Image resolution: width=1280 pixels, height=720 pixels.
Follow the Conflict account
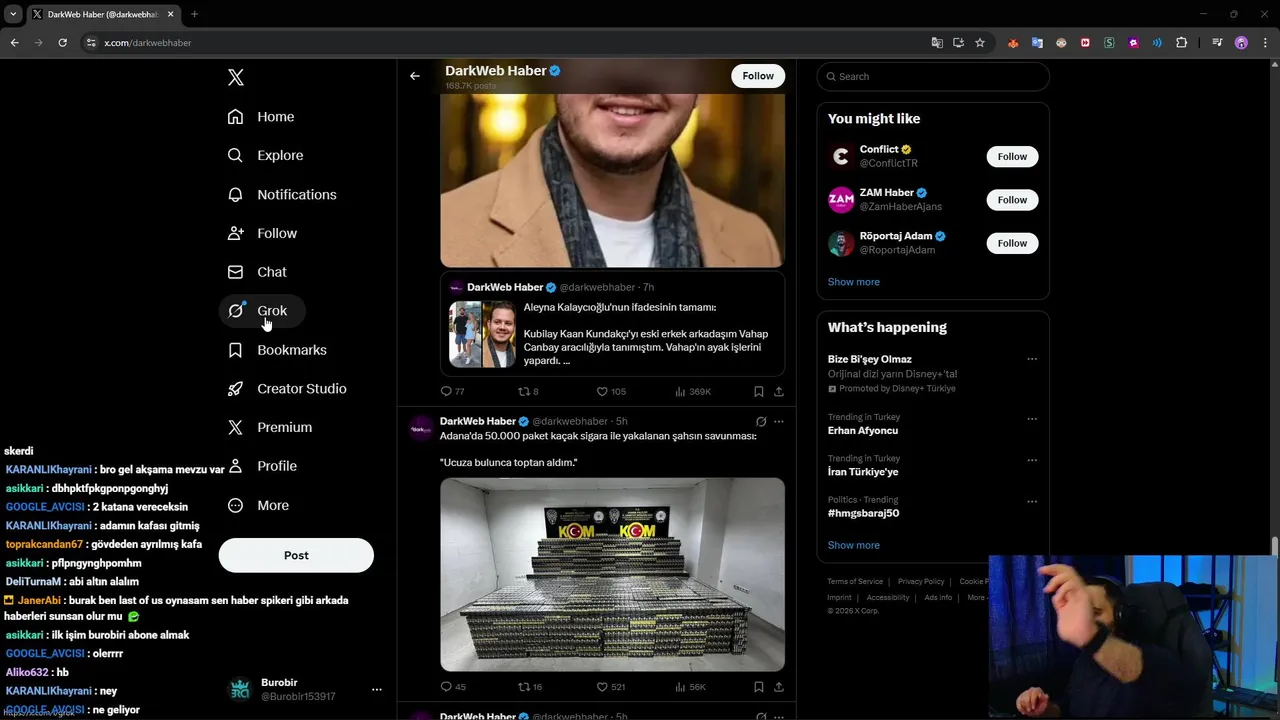1012,157
